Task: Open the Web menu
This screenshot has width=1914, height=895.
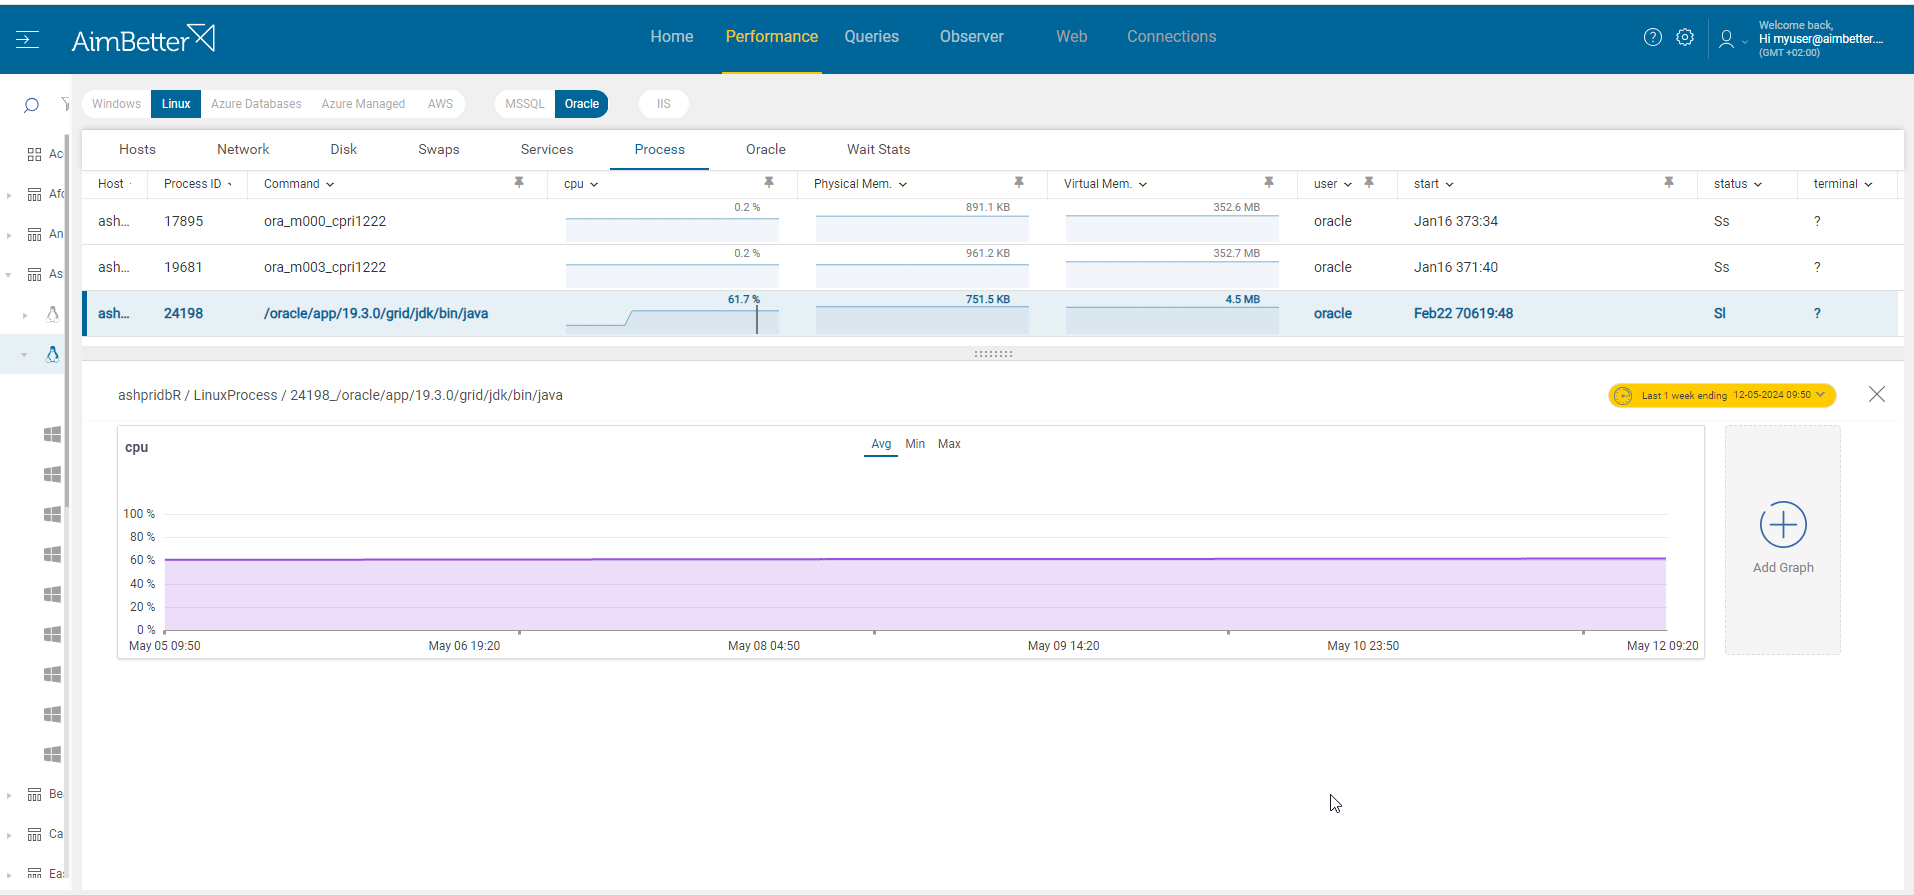Action: (x=1071, y=37)
